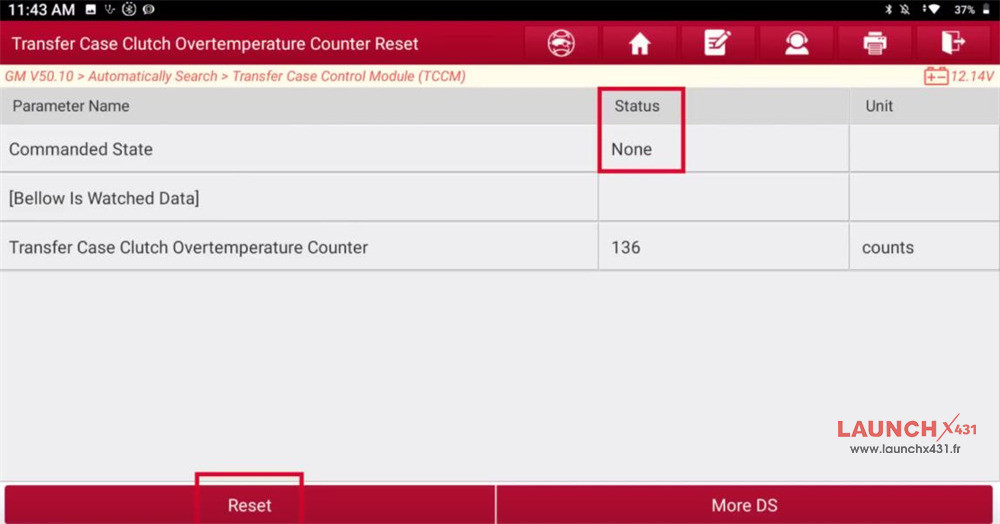
Task: Tap the chat bubble notification icon
Action: click(x=149, y=10)
